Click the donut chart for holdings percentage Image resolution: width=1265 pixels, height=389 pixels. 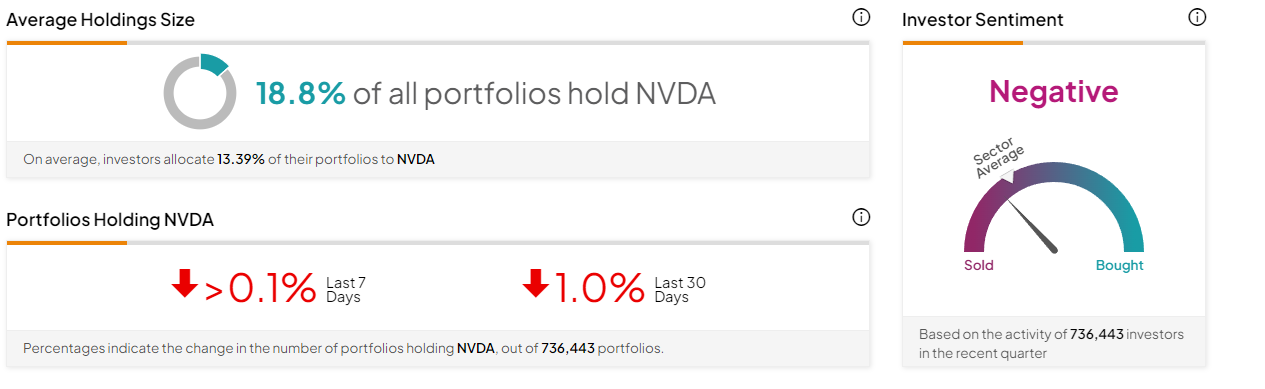click(x=200, y=91)
